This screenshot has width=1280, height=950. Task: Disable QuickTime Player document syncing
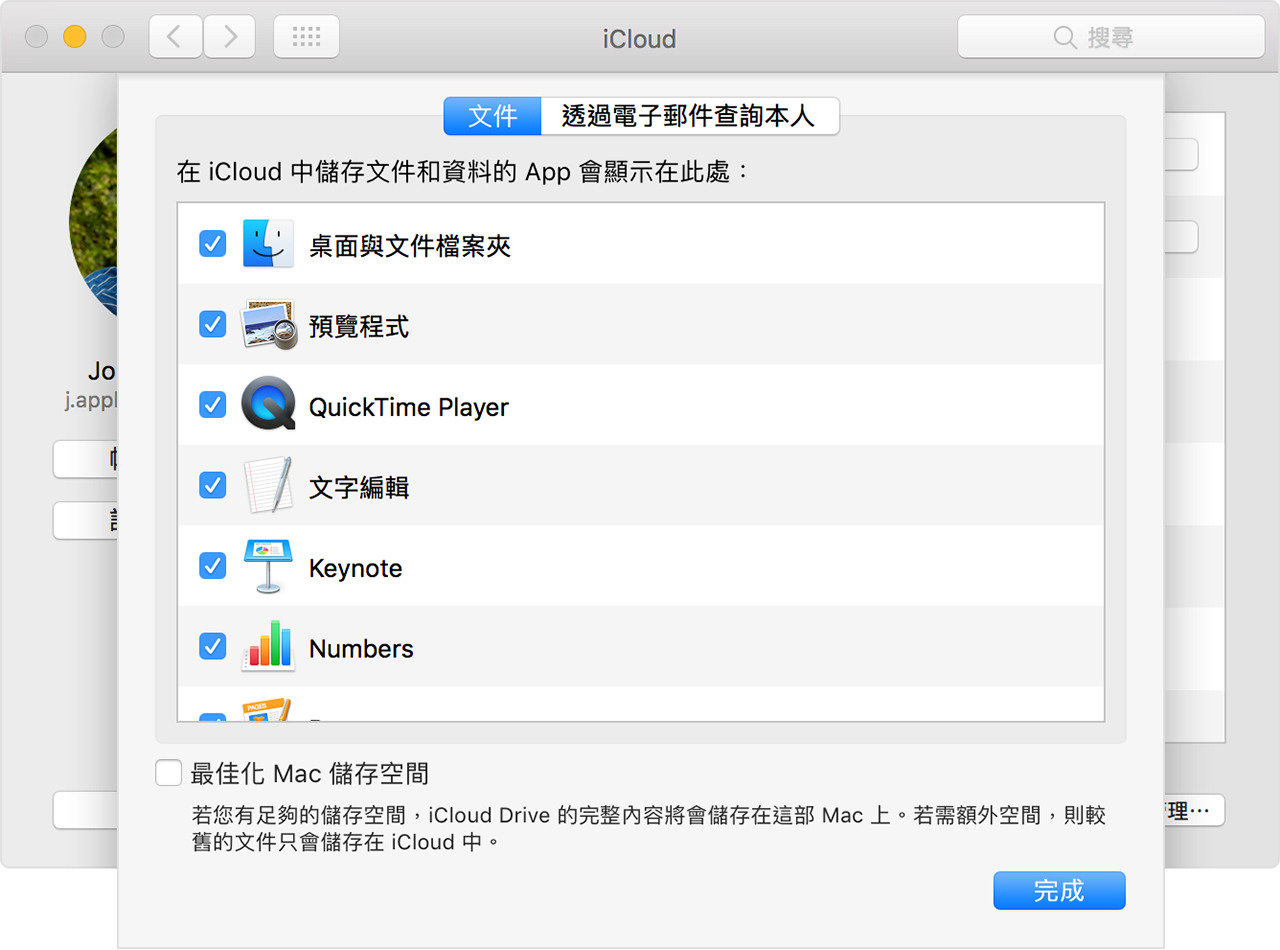pos(212,405)
